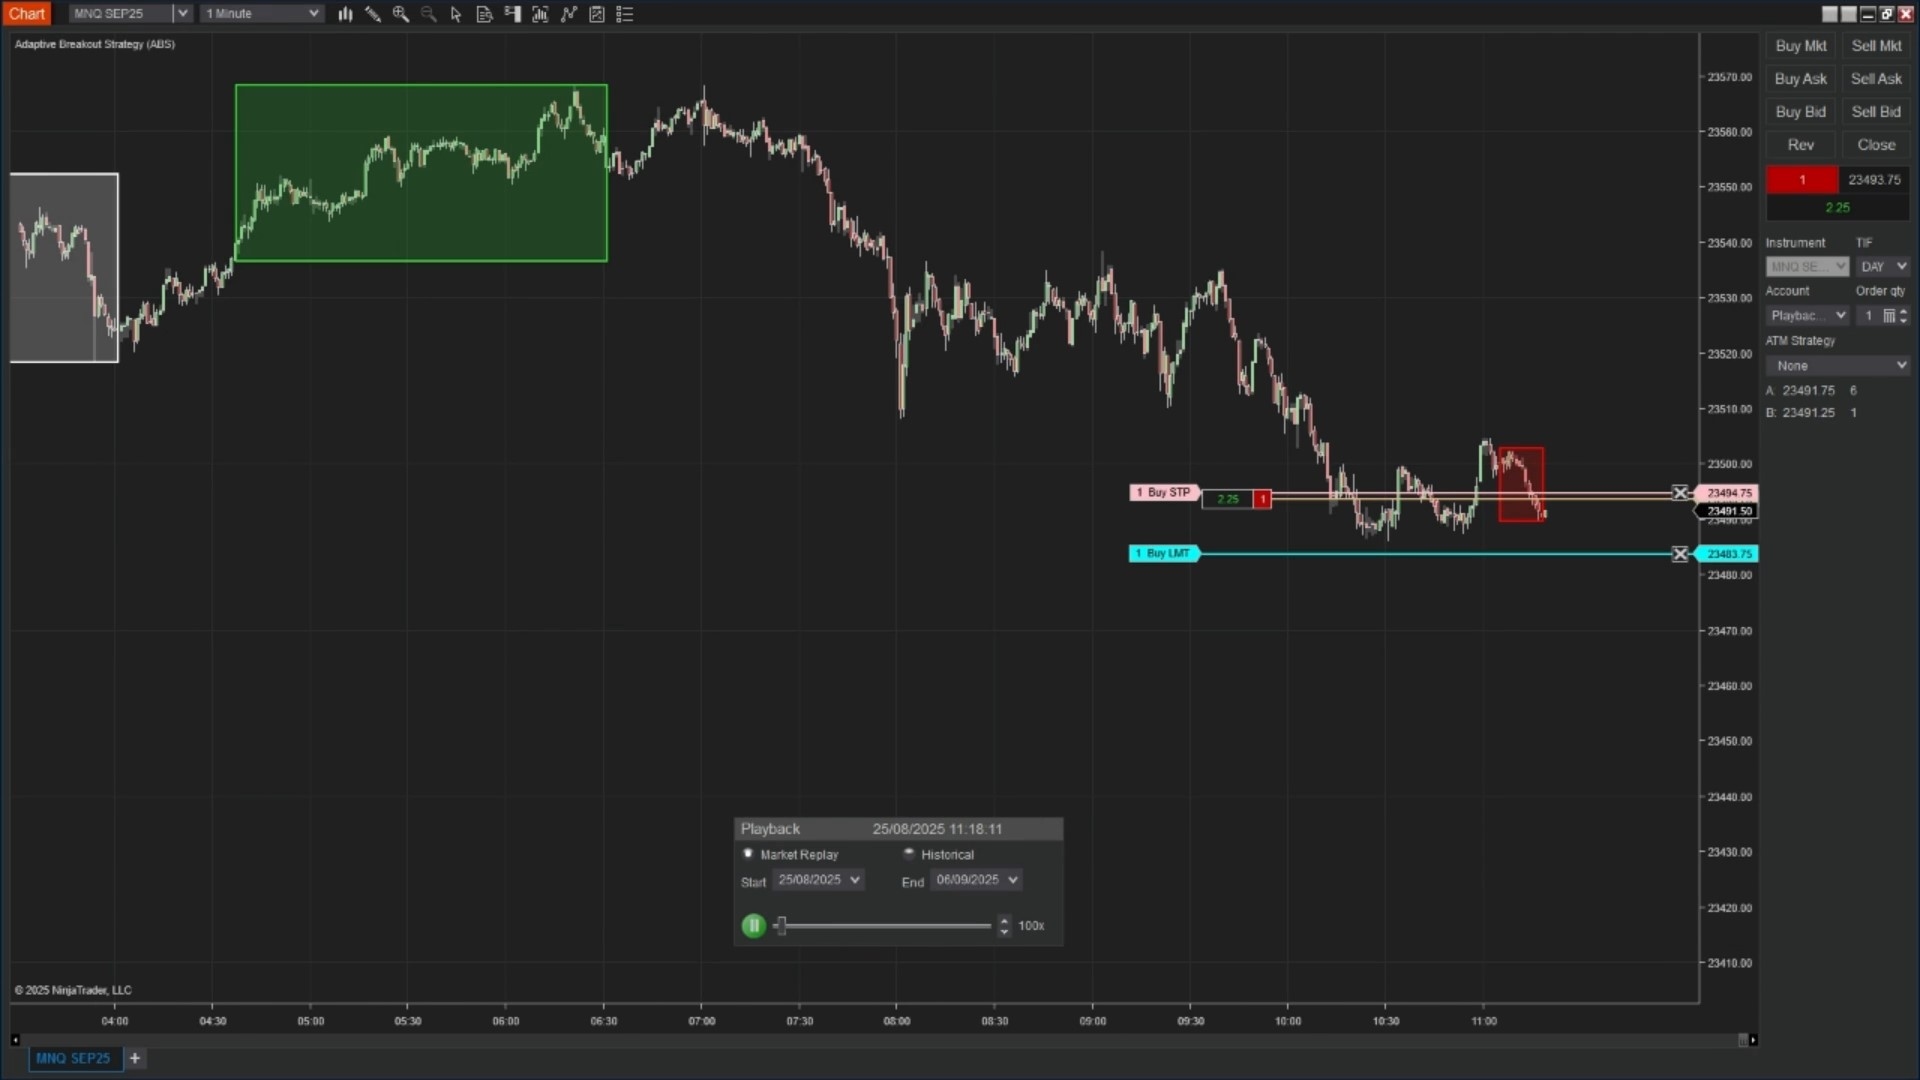This screenshot has height=1080, width=1920.
Task: Open the chart properties document icon
Action: pos(484,14)
